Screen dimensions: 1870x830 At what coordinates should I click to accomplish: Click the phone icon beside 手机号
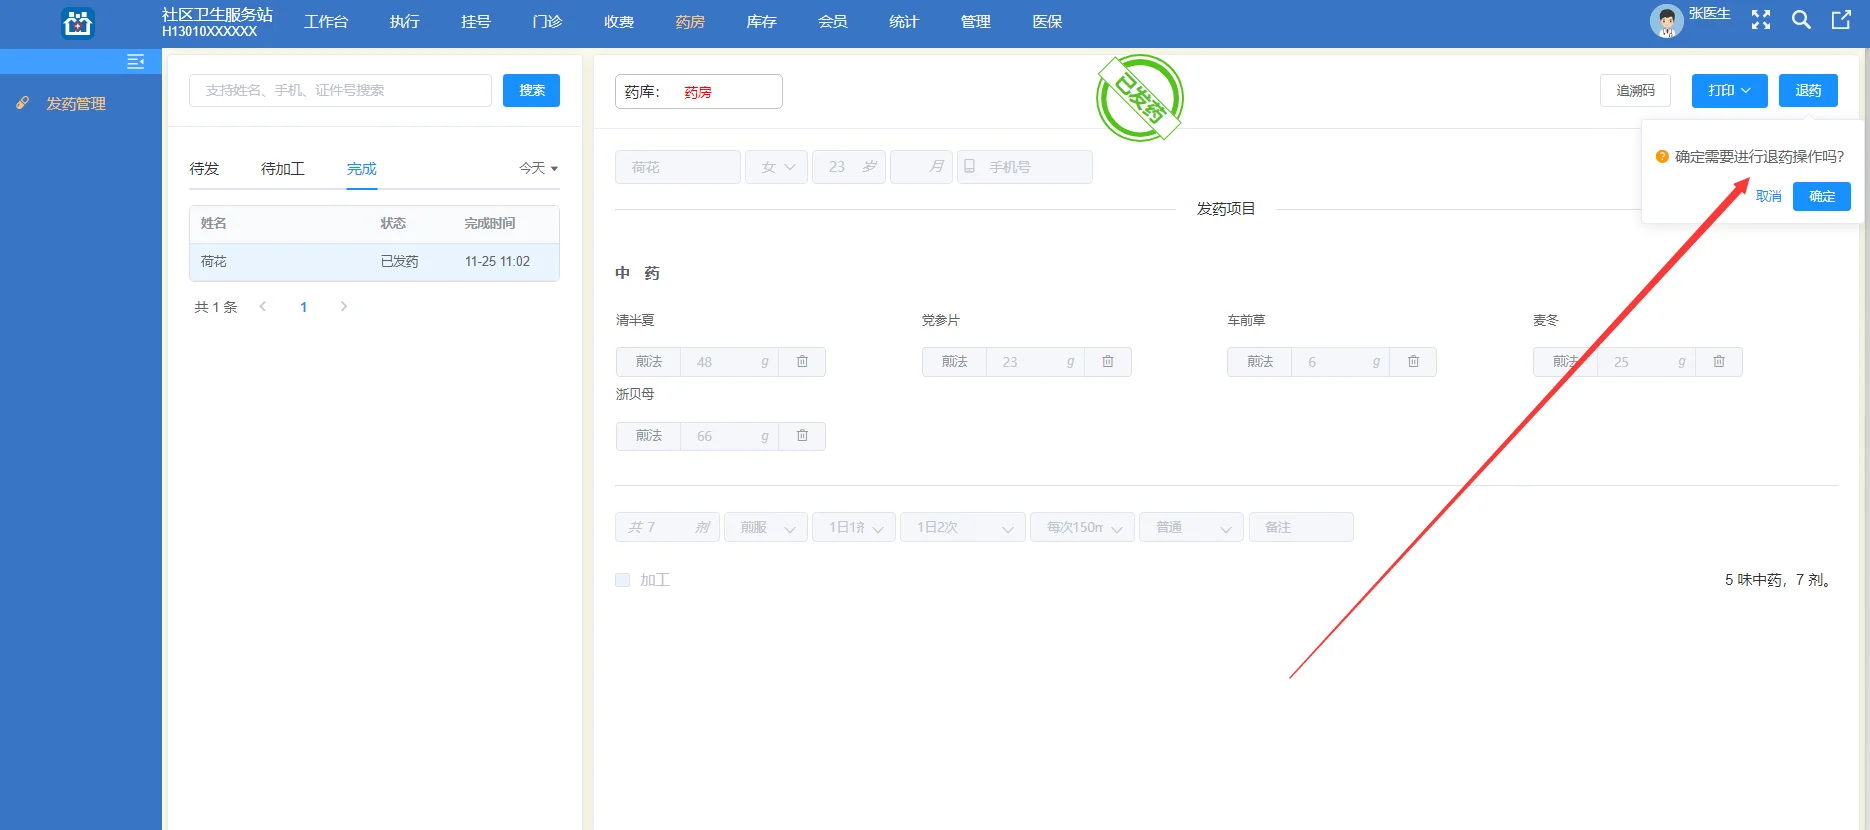pos(969,167)
